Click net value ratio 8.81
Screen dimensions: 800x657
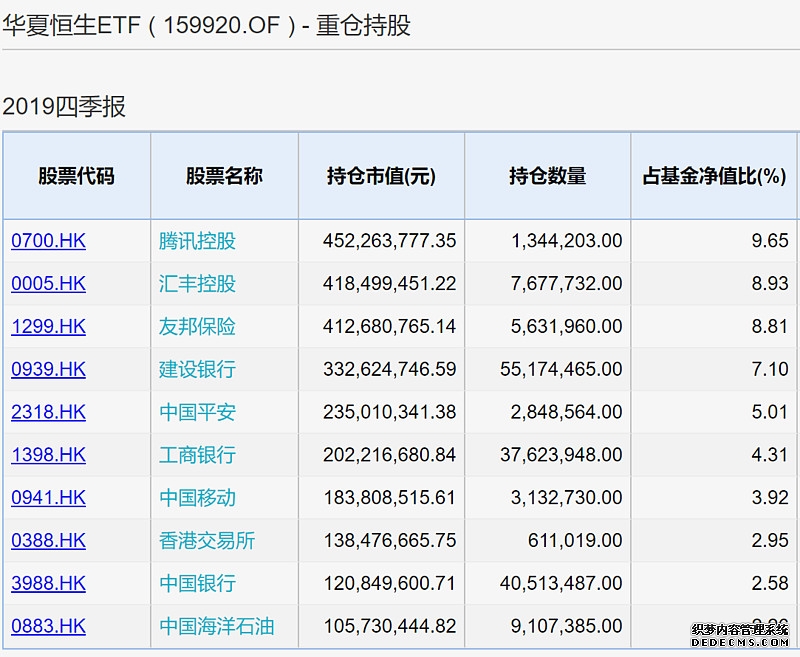tap(770, 326)
